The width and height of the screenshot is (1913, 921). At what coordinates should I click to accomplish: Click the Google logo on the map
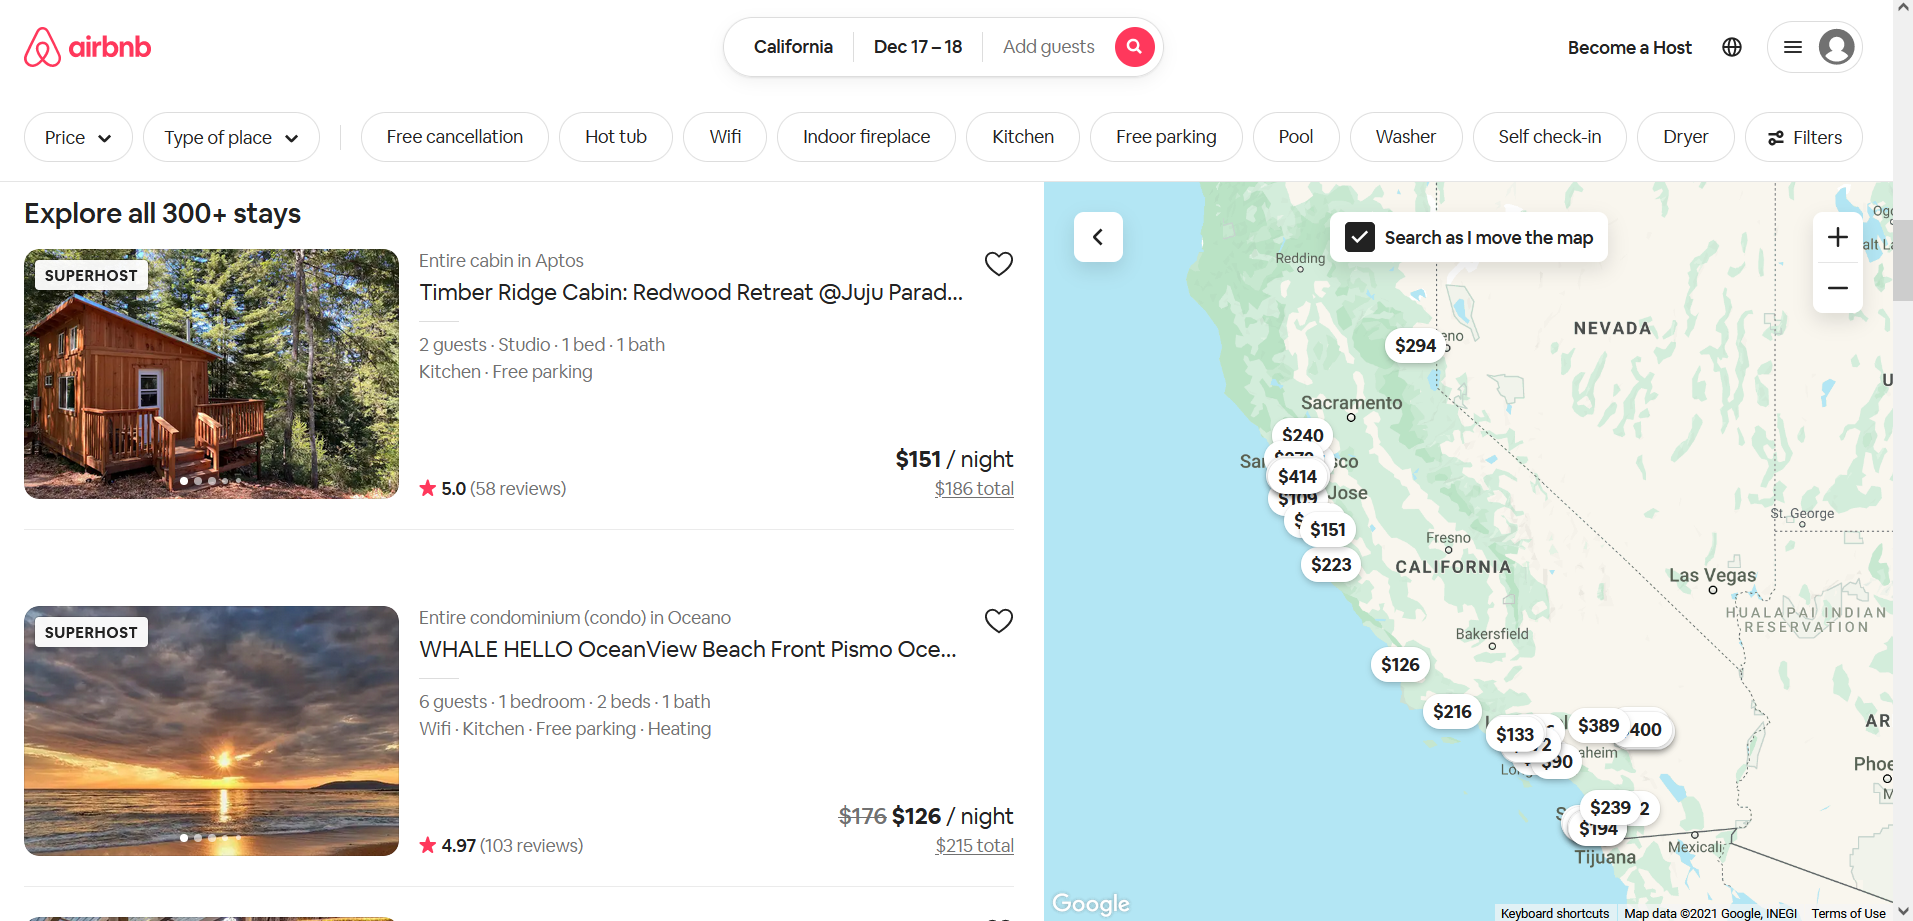coord(1090,902)
